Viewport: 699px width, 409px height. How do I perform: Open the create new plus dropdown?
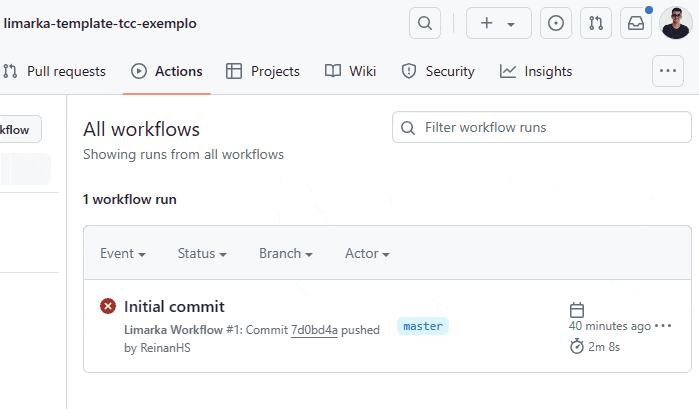[498, 23]
